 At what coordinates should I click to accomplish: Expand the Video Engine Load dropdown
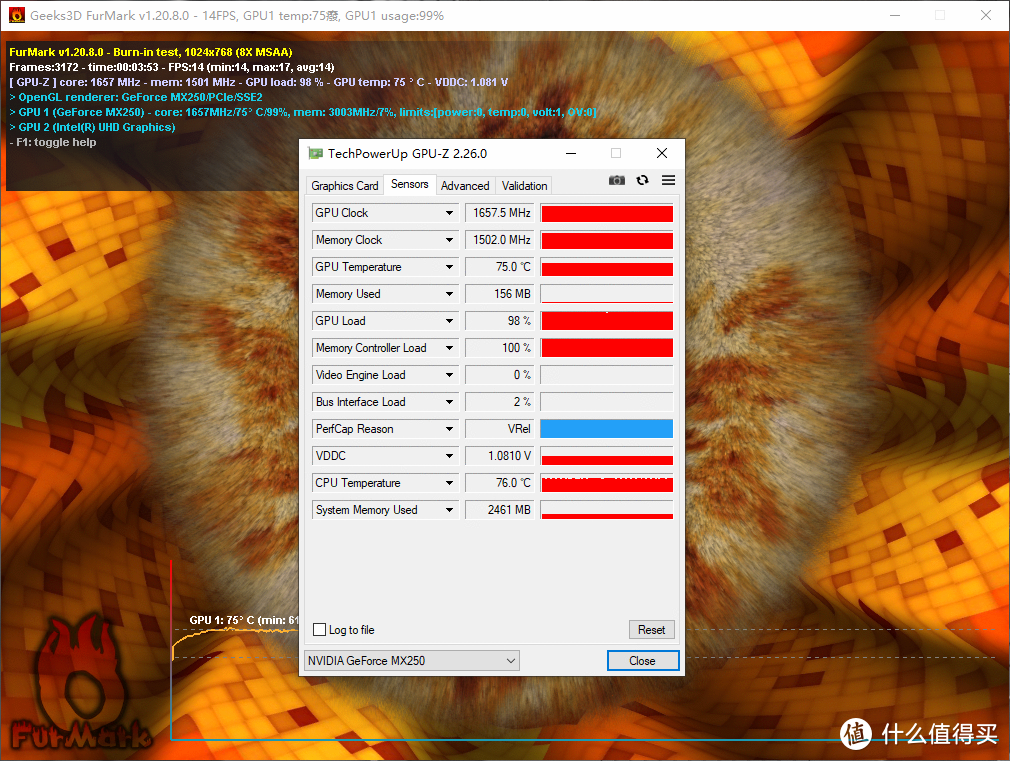pos(450,375)
